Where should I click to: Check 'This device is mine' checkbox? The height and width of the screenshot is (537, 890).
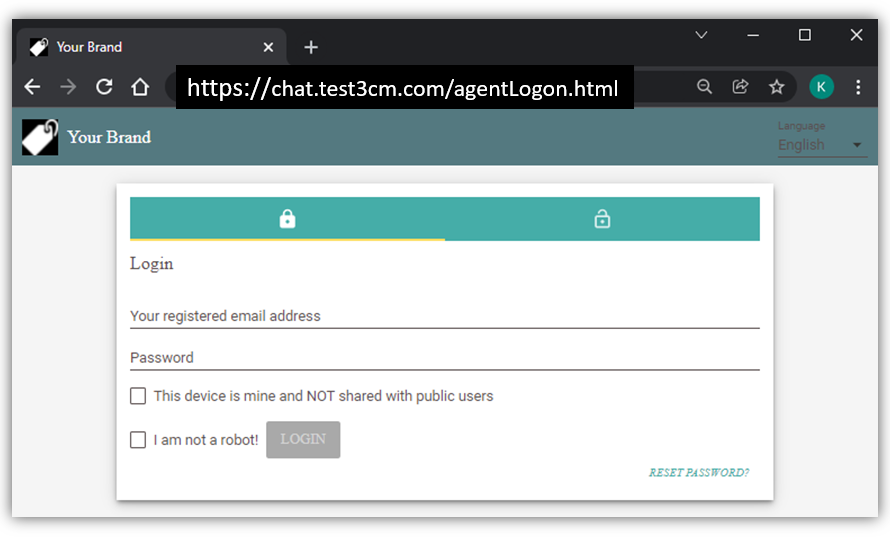(x=138, y=396)
